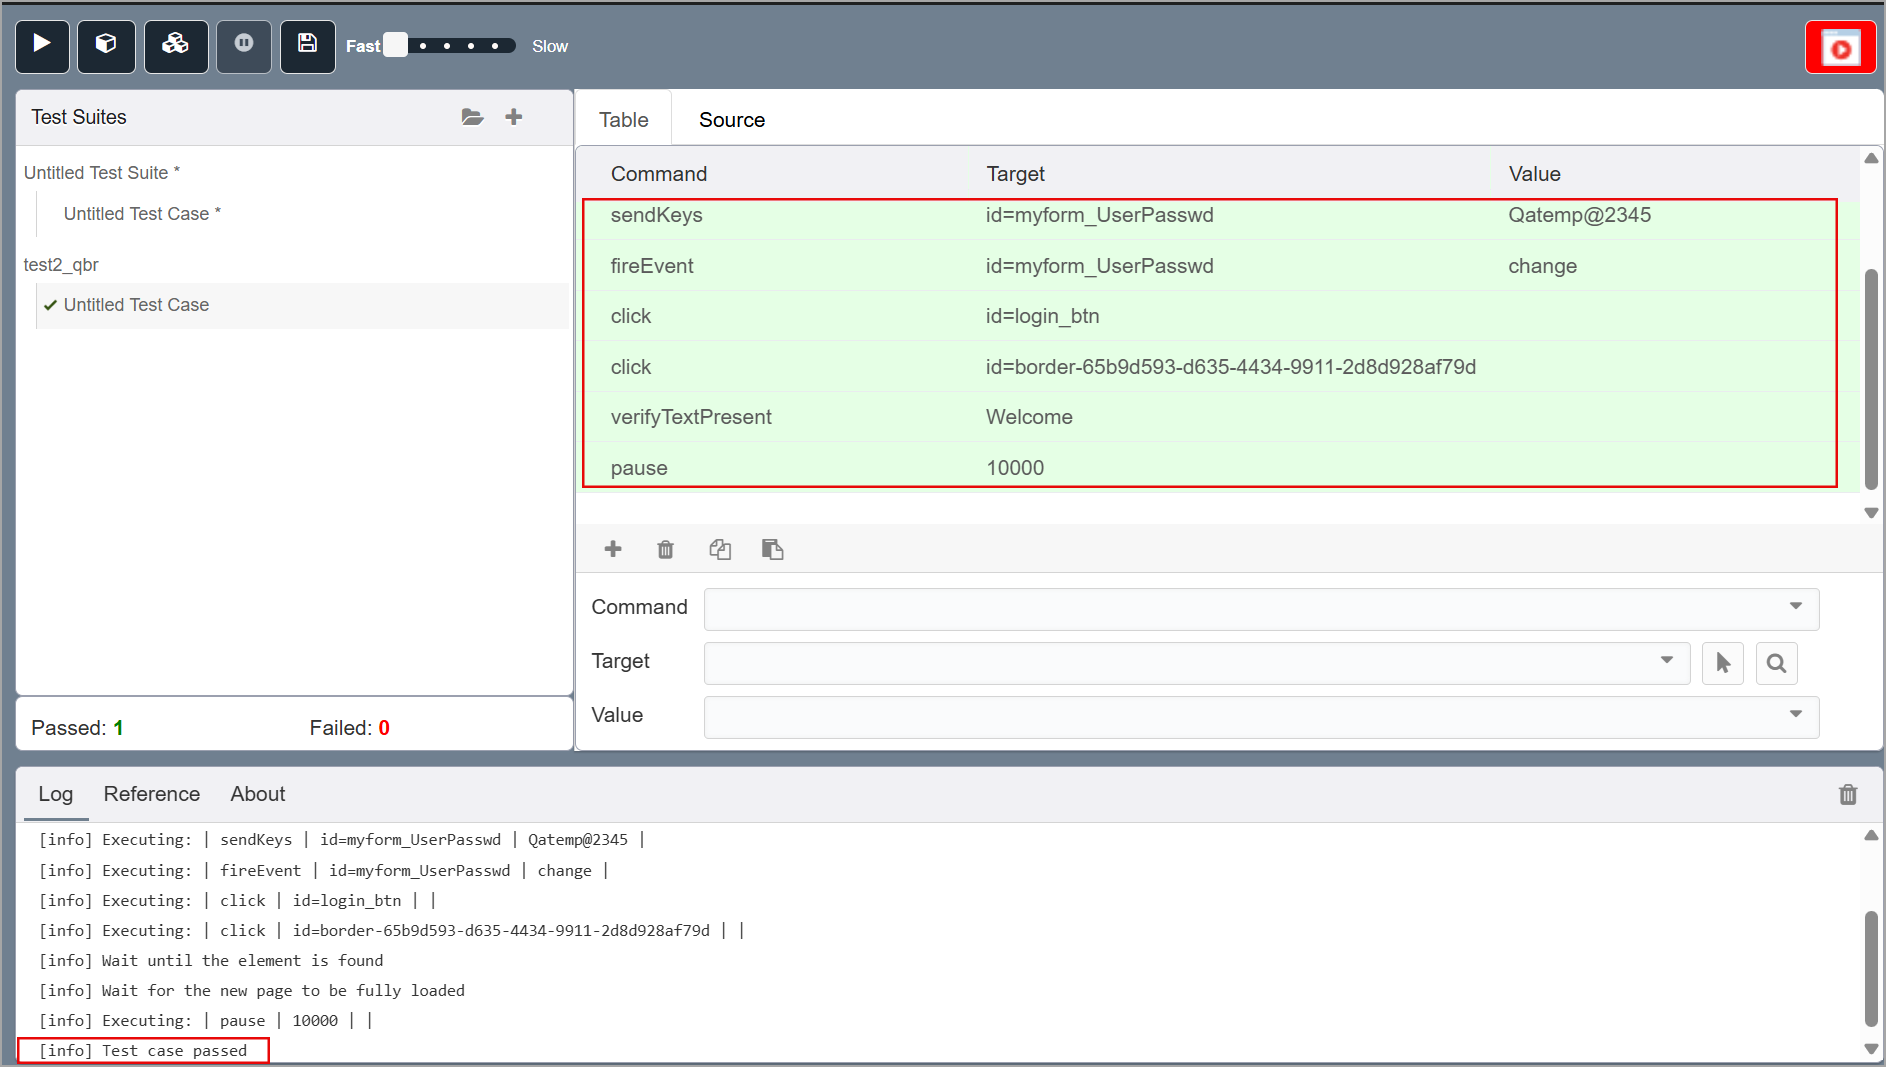The image size is (1886, 1067).
Task: Open the Value dropdown arrow
Action: 1796,715
